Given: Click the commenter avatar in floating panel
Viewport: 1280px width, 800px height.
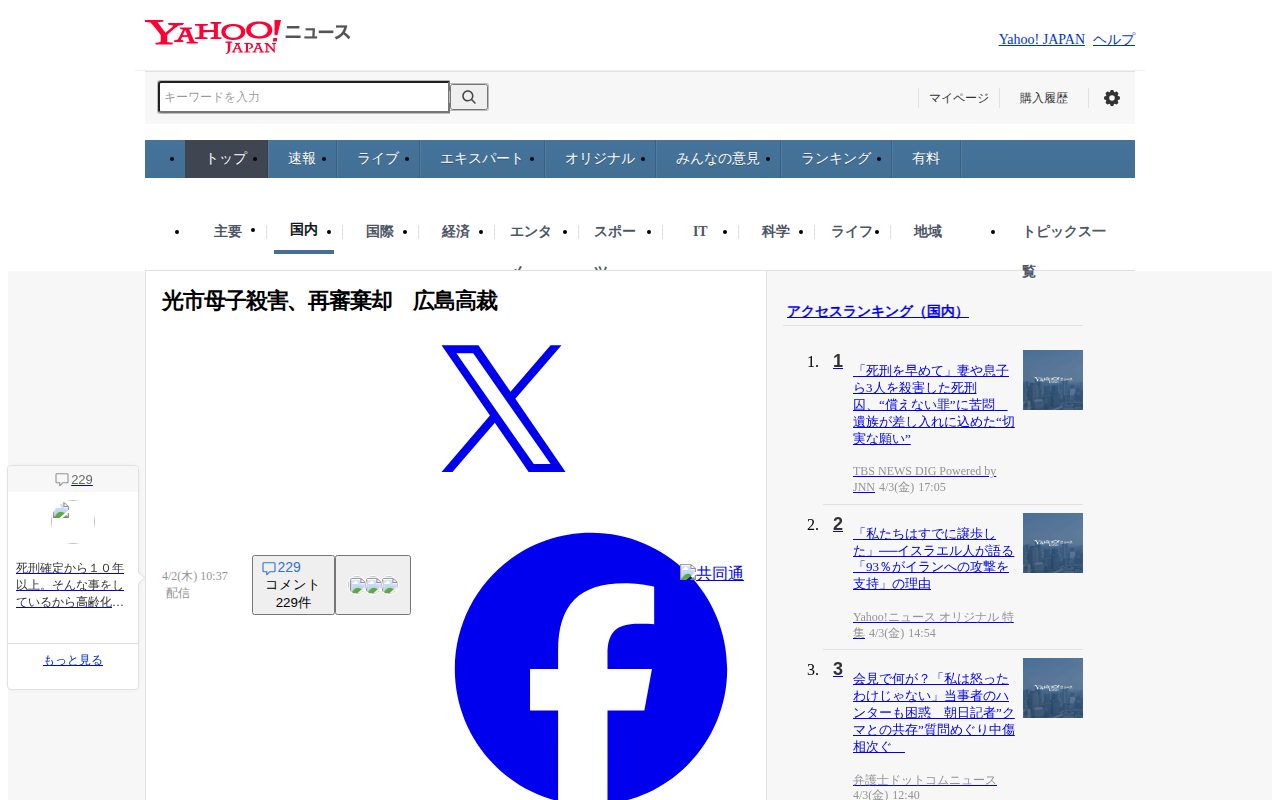Looking at the screenshot, I should click(x=73, y=522).
